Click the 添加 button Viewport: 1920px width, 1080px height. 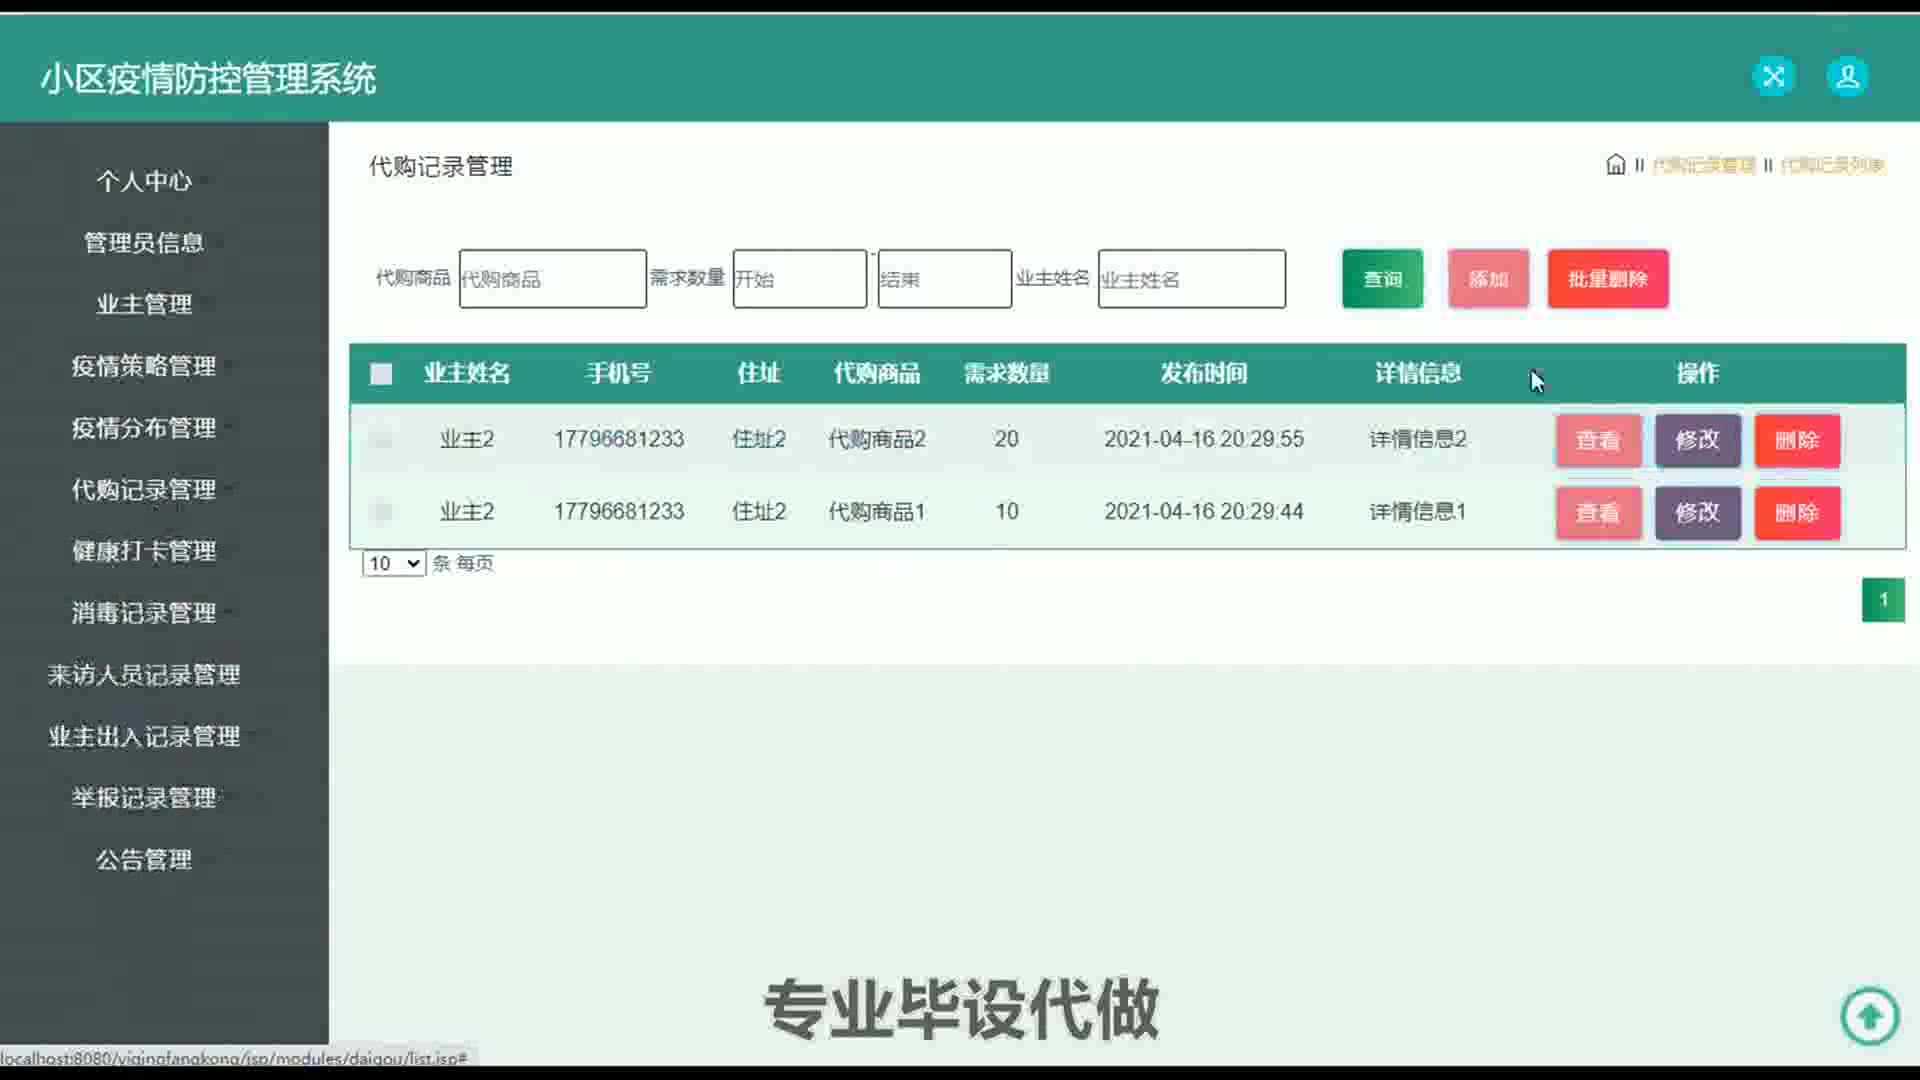tap(1488, 279)
